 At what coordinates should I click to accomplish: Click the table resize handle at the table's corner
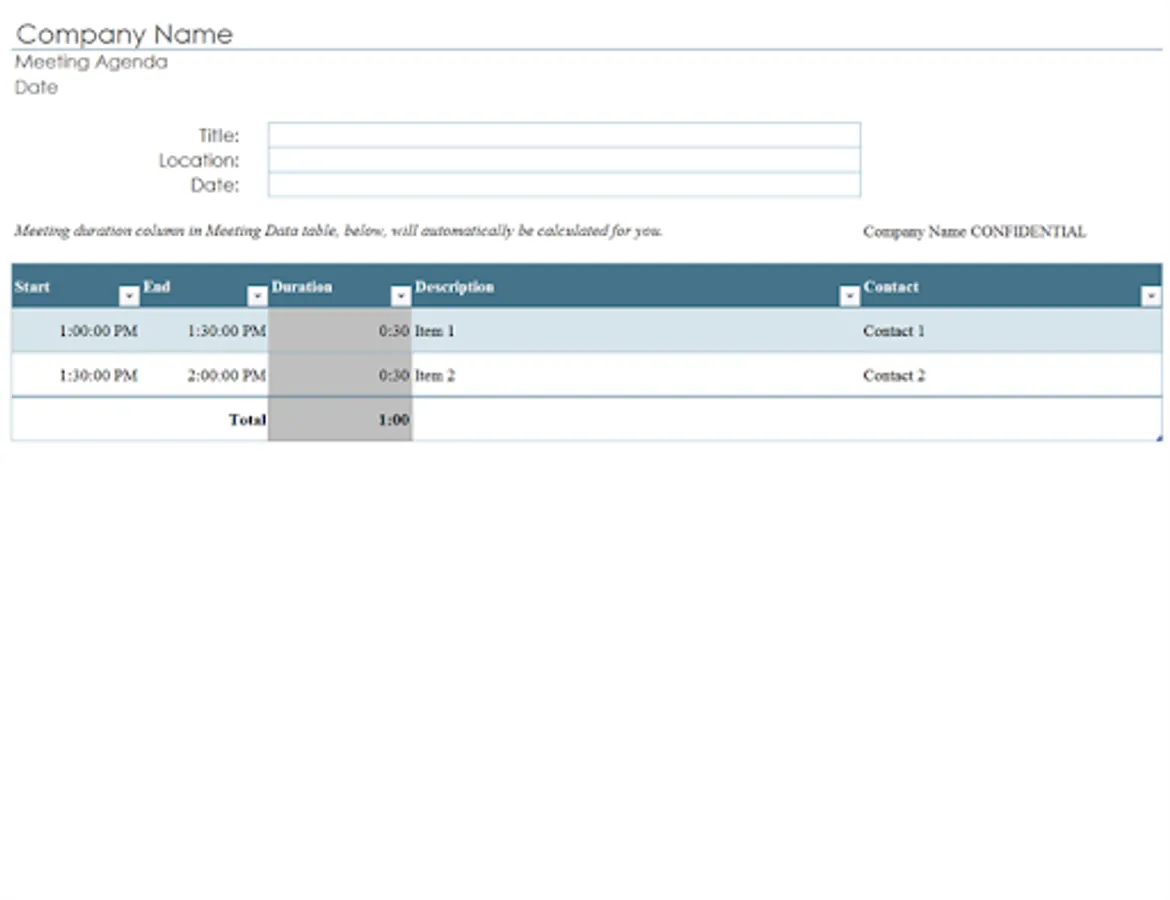[1159, 438]
